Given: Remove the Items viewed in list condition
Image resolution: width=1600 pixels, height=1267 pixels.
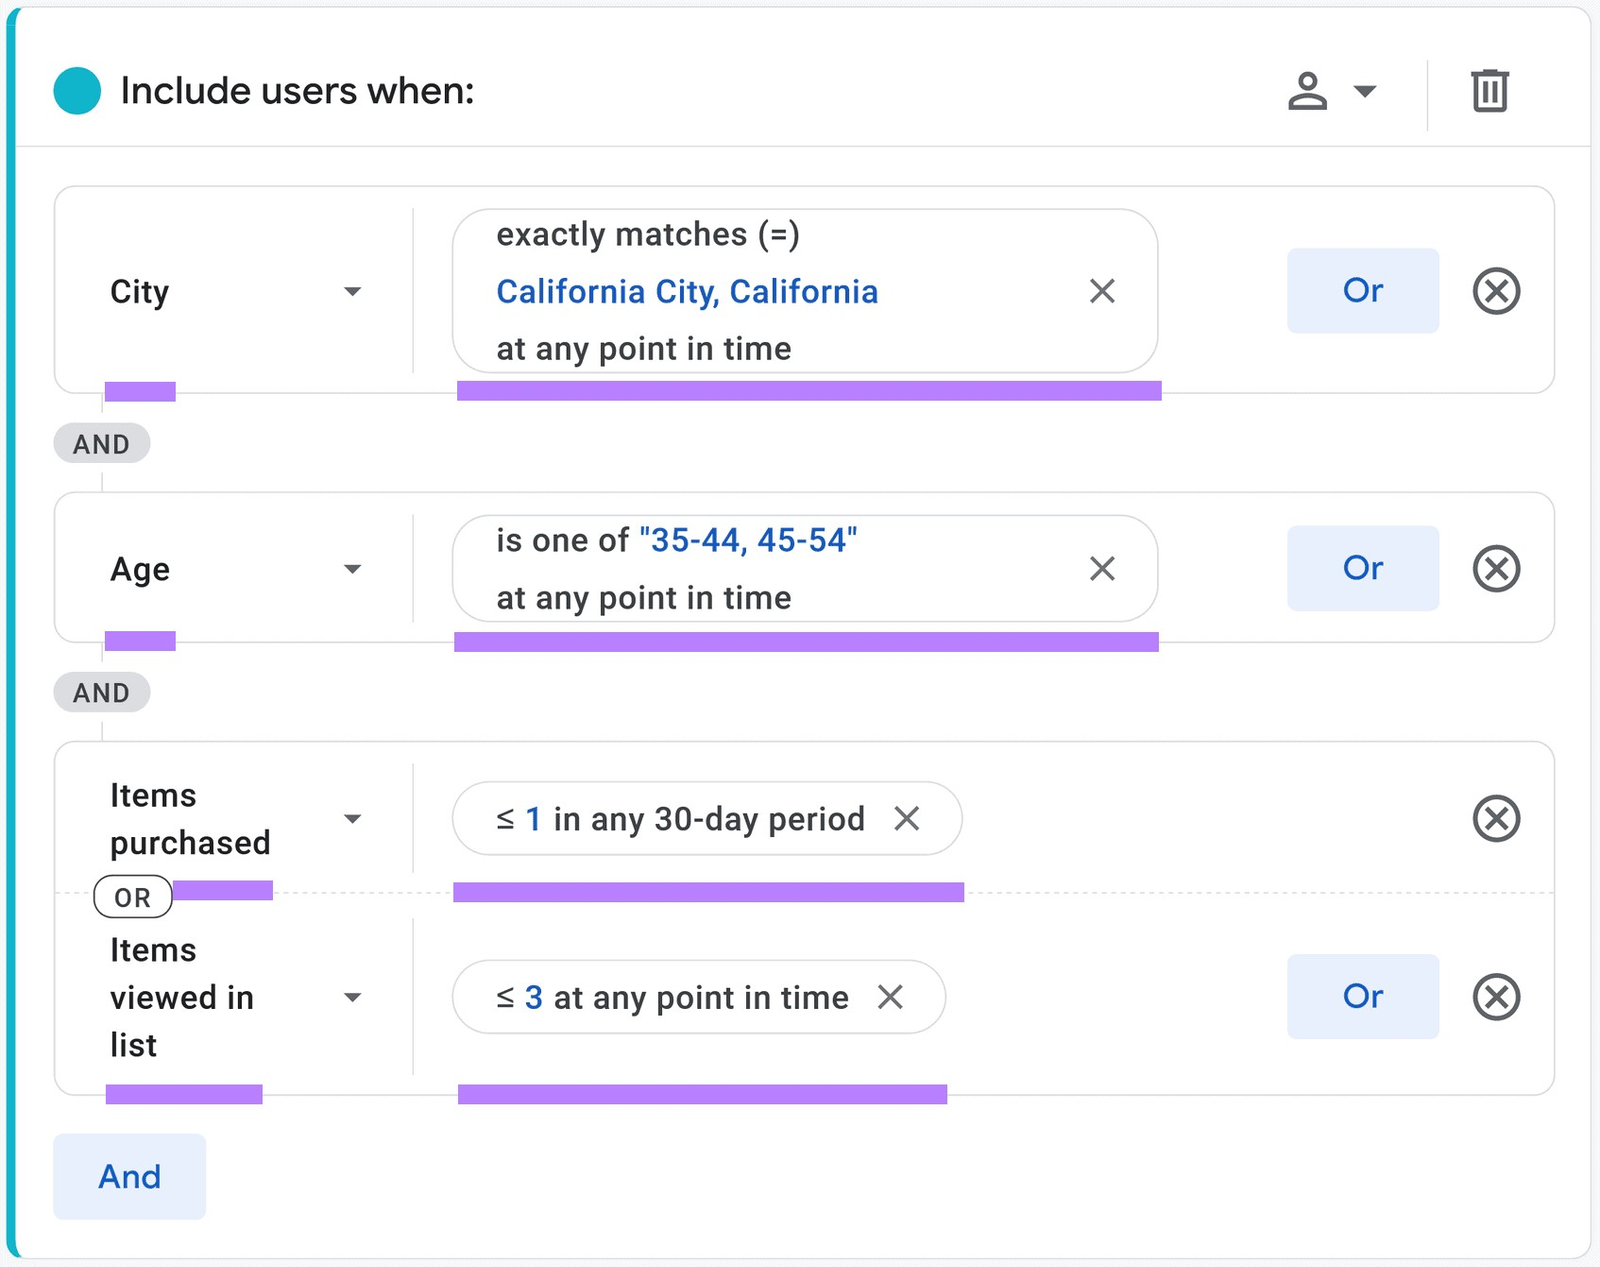Looking at the screenshot, I should pos(1496,996).
